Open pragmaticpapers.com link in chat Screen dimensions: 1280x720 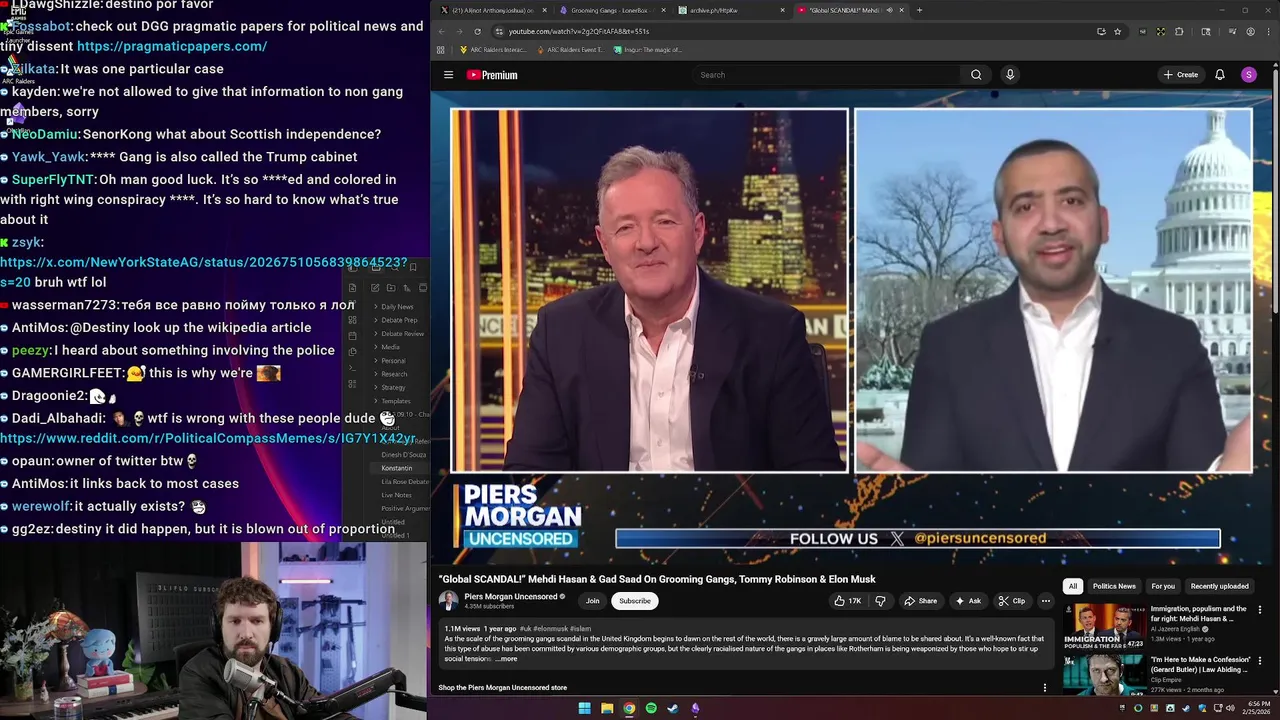click(x=172, y=46)
